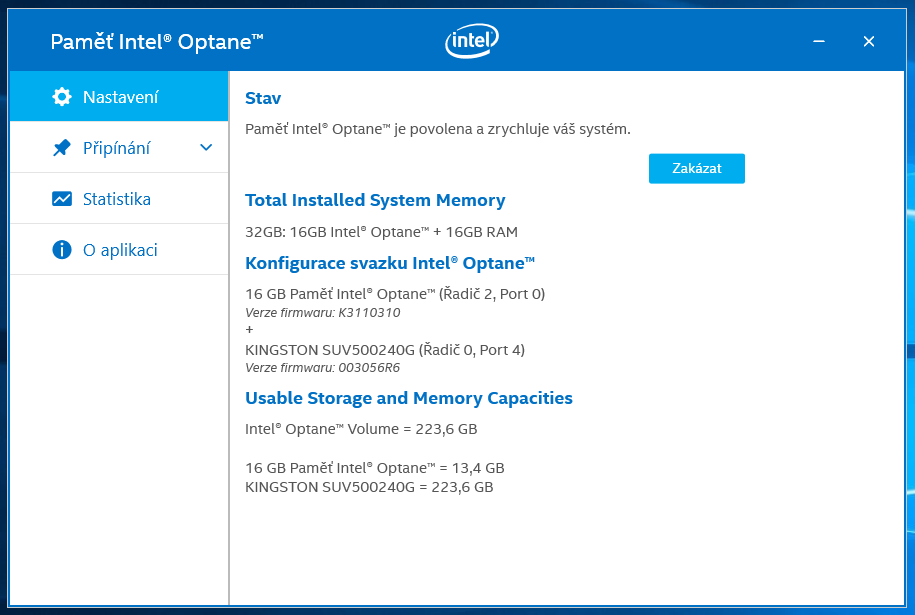
Task: Click the Statistika chart icon
Action: [x=62, y=199]
